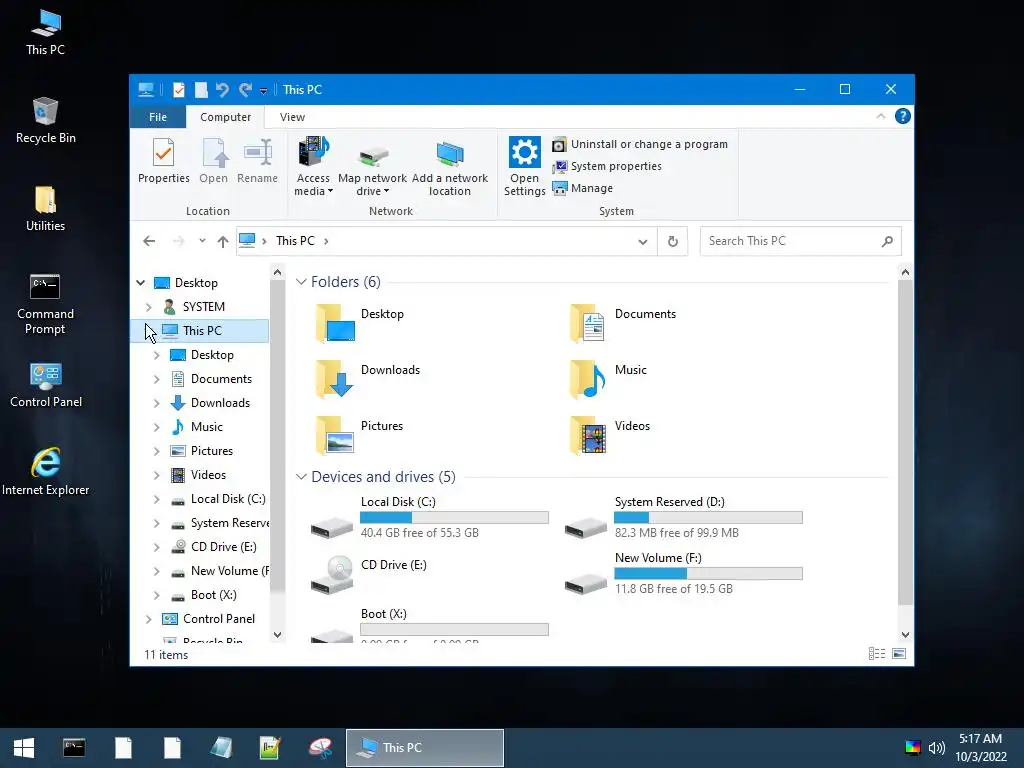This screenshot has width=1024, height=768.
Task: Click navigation pane scroll down arrow
Action: 278,635
